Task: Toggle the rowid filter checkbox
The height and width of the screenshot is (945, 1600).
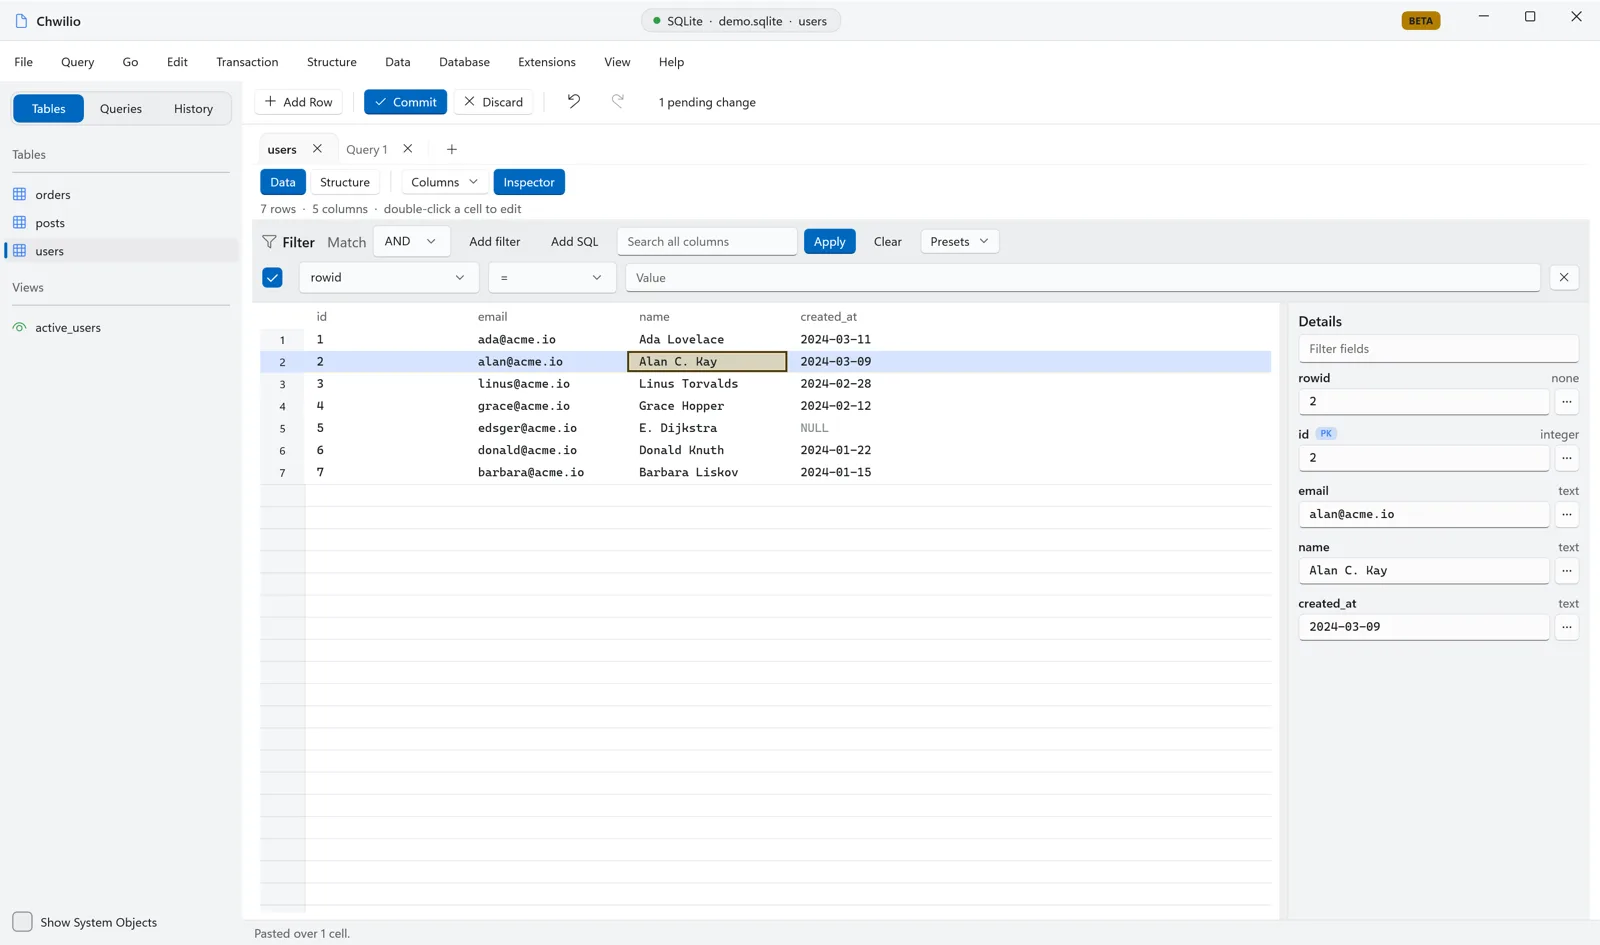Action: point(272,277)
